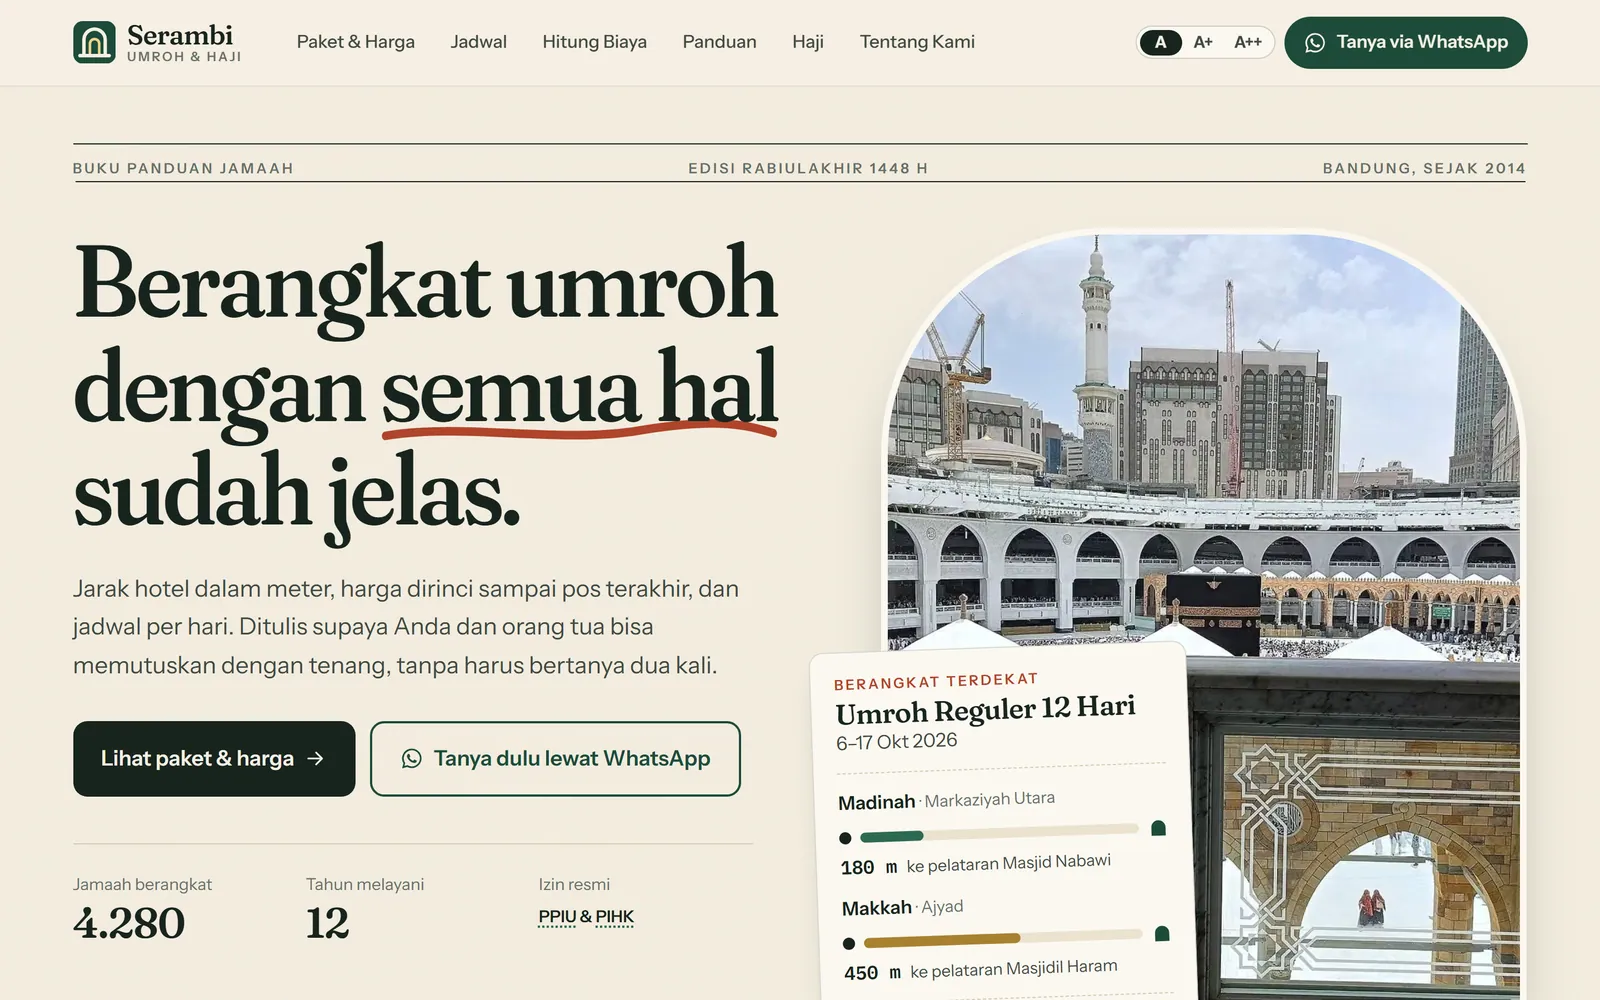Open Tentang Kami page

click(917, 42)
